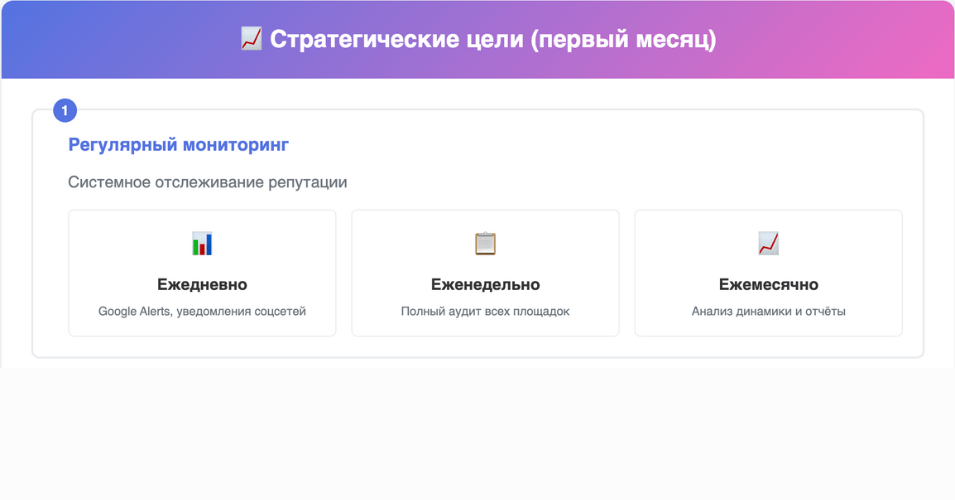Click the text Полный аудит всех площадок
This screenshot has height=500, width=955.
(x=485, y=311)
